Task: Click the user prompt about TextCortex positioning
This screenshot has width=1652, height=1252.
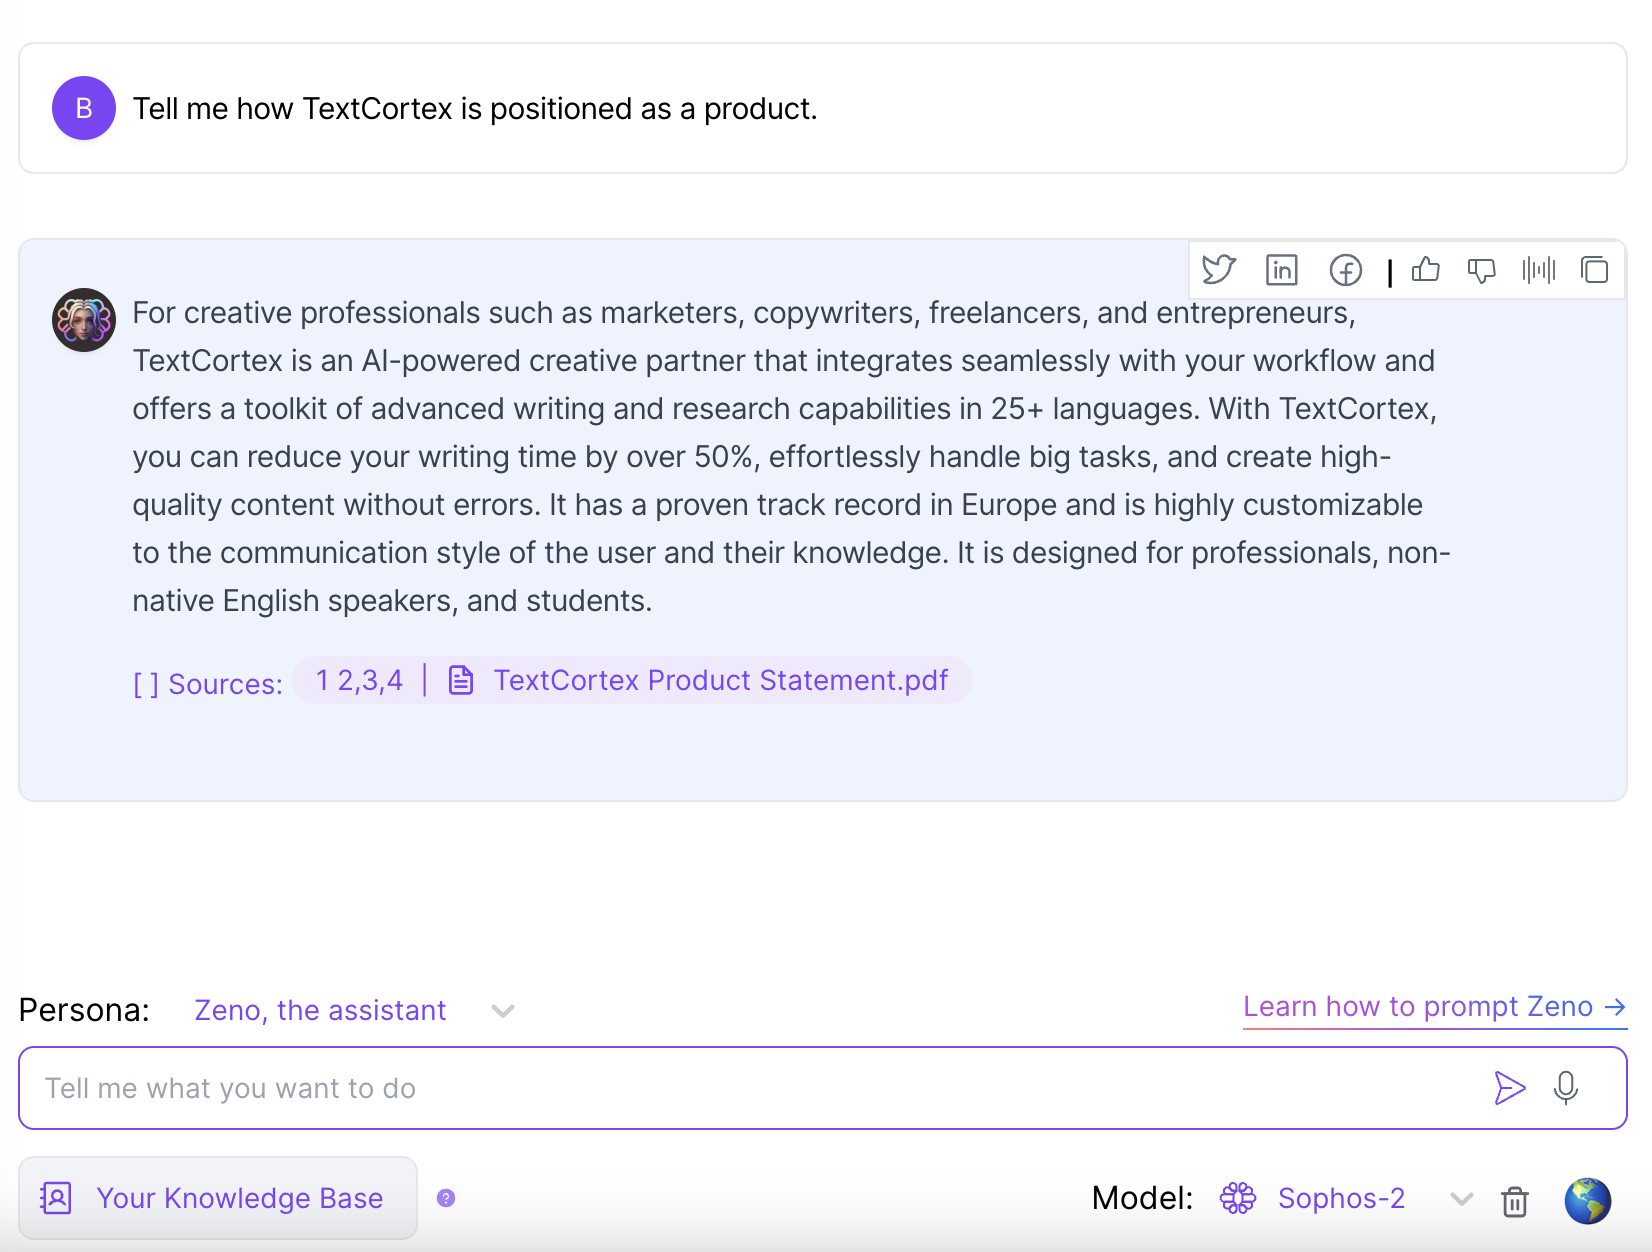Action: [x=475, y=108]
